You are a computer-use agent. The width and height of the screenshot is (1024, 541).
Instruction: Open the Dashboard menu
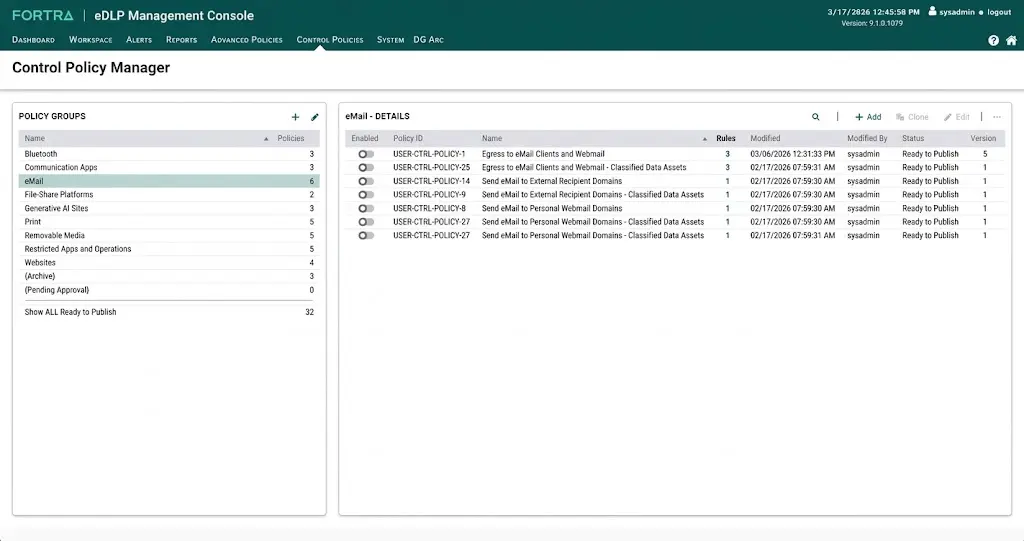point(33,40)
